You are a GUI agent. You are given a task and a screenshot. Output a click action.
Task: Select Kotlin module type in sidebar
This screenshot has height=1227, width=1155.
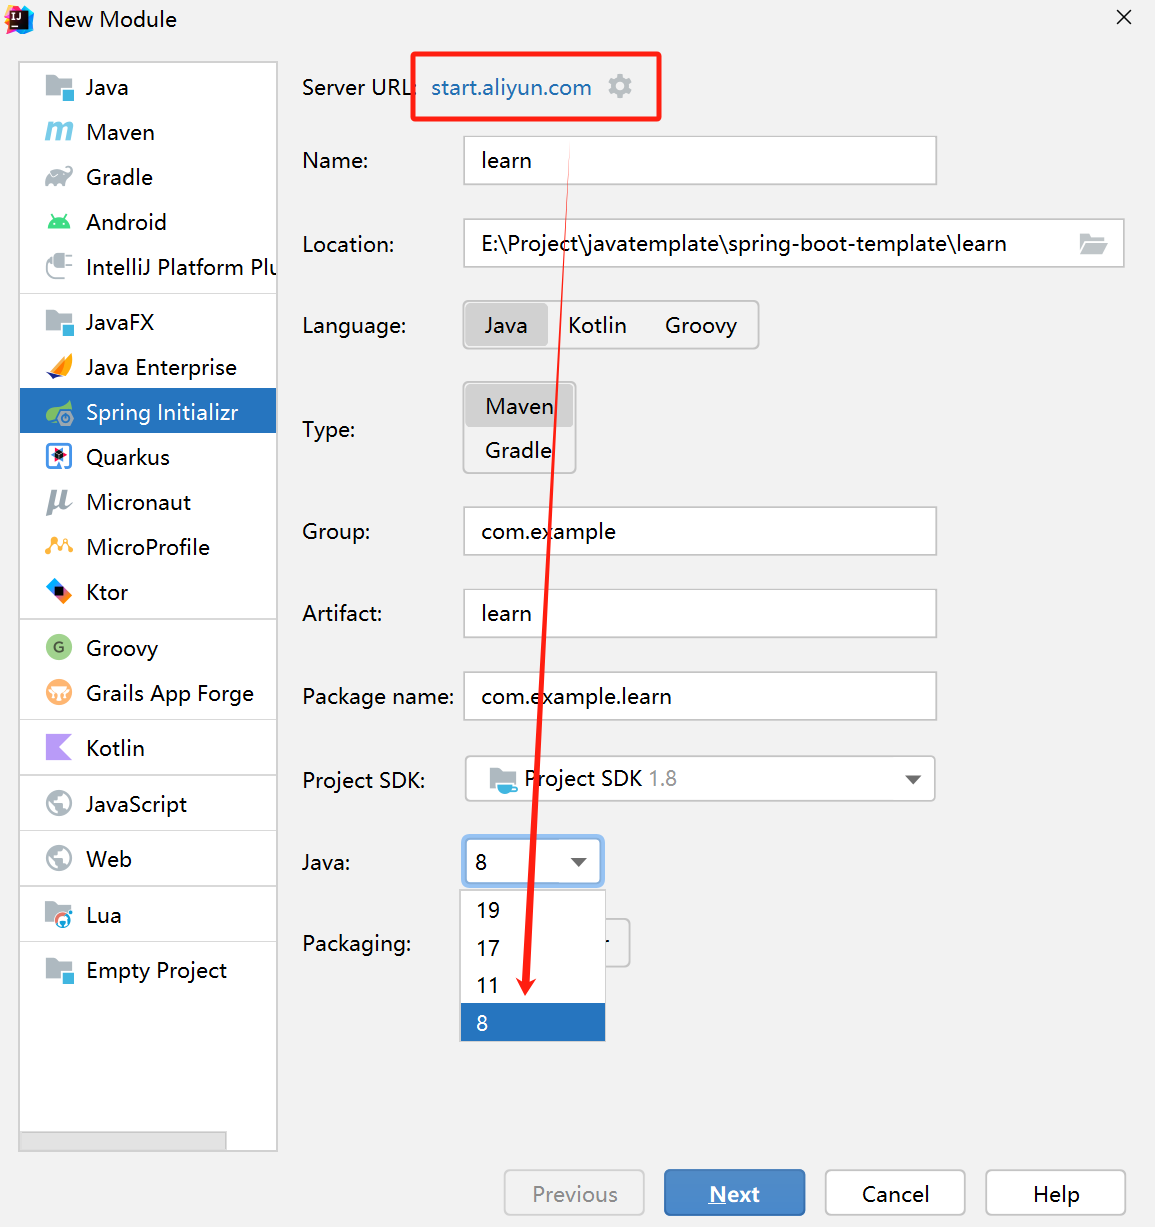[x=148, y=748]
